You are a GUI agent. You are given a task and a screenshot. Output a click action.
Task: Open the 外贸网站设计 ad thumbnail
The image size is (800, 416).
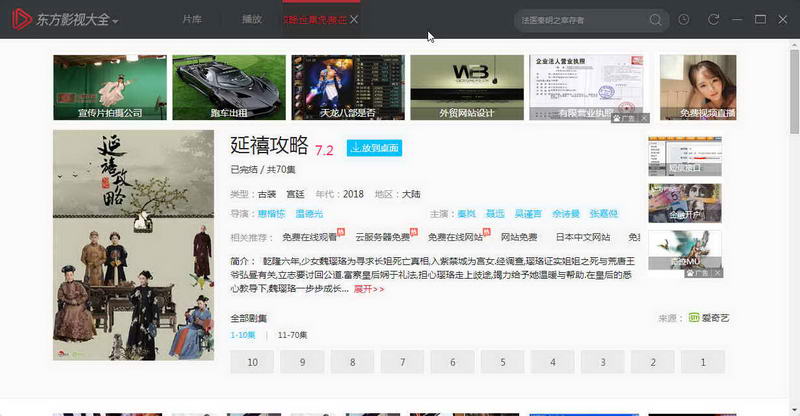(467, 87)
